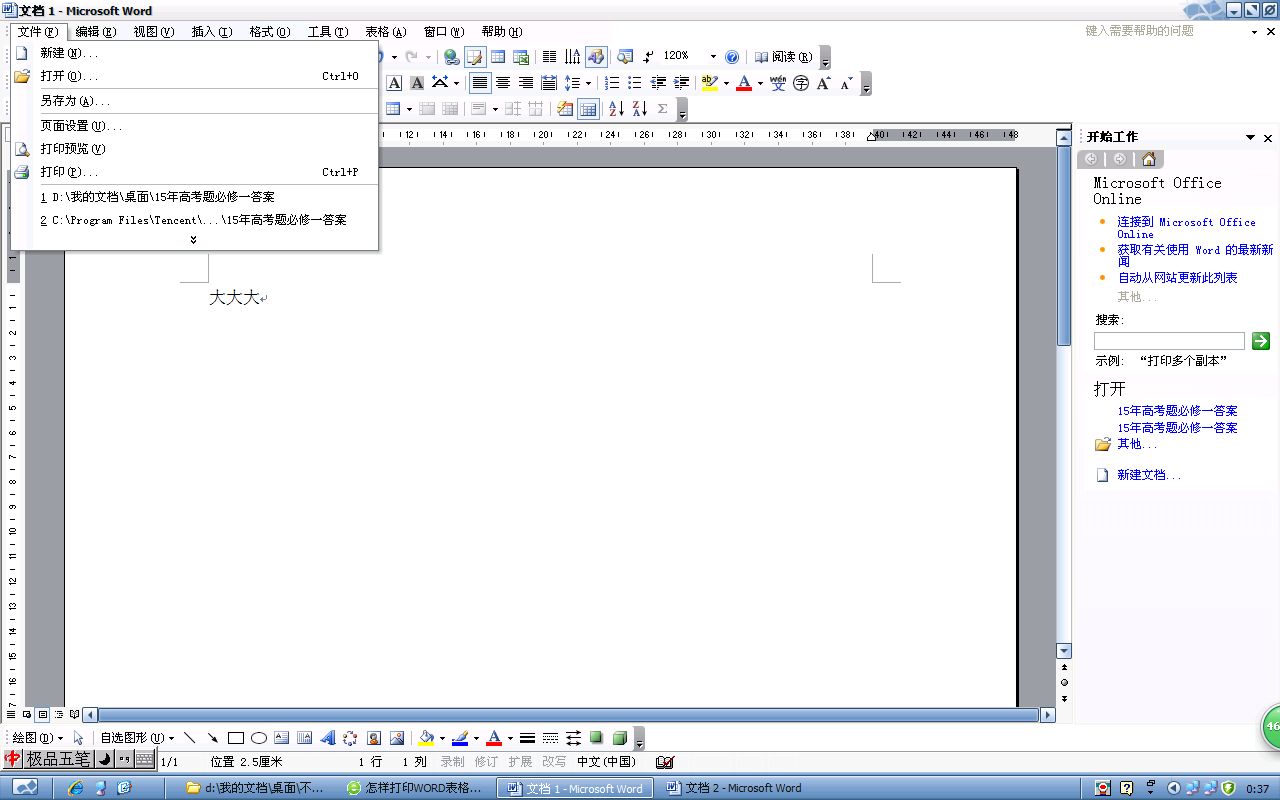
Task: Click the 连接到 Microsoft Office Online link
Action: [x=1186, y=228]
